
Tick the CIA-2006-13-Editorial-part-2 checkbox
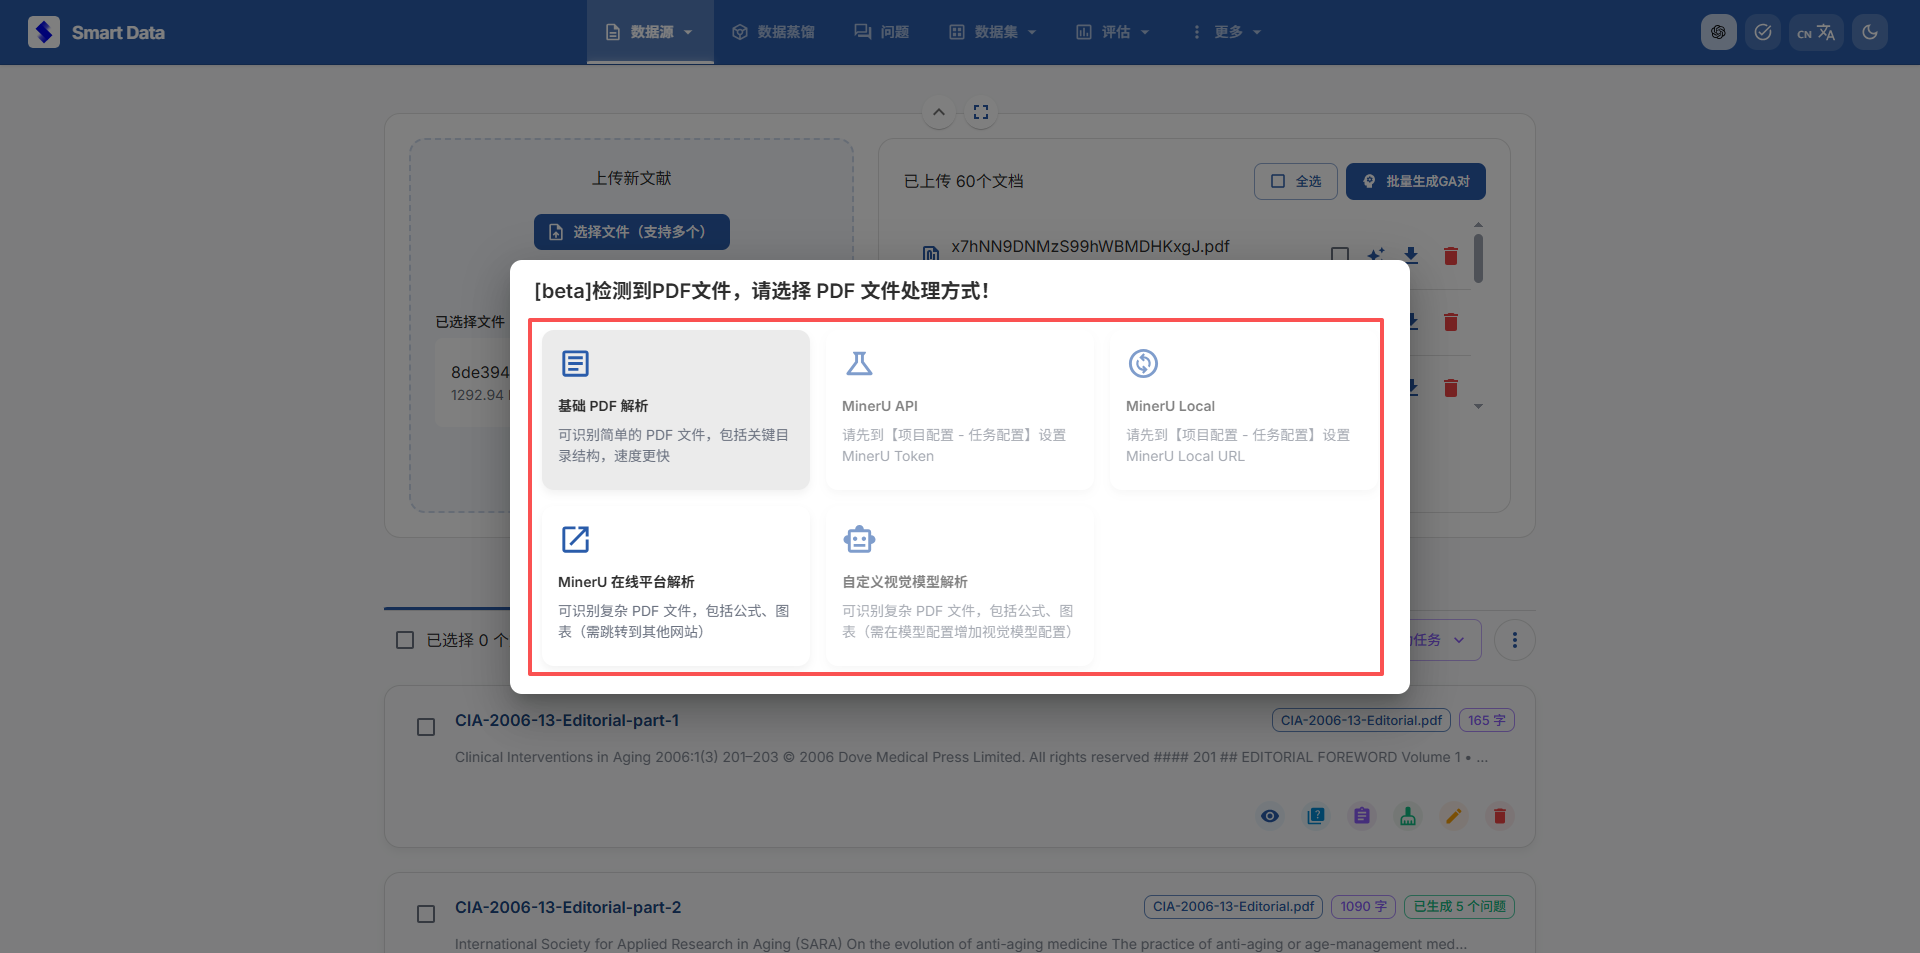pyautogui.click(x=426, y=914)
